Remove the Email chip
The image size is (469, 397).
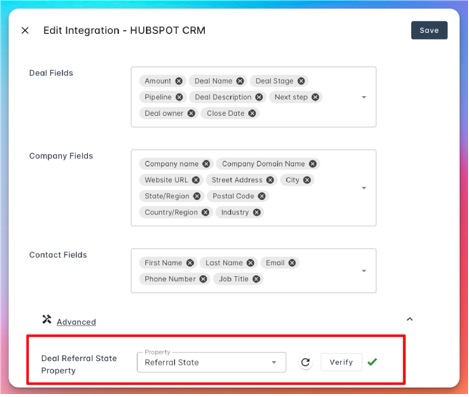pos(292,263)
